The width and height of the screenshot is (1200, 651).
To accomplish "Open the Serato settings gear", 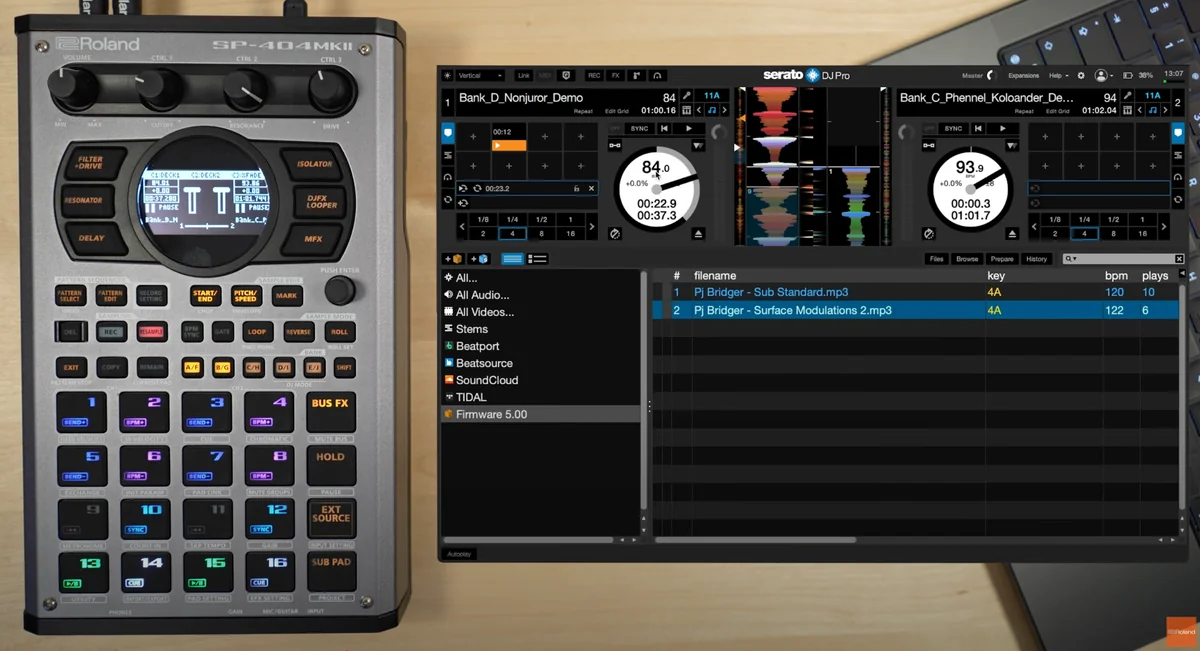I will tap(1081, 75).
